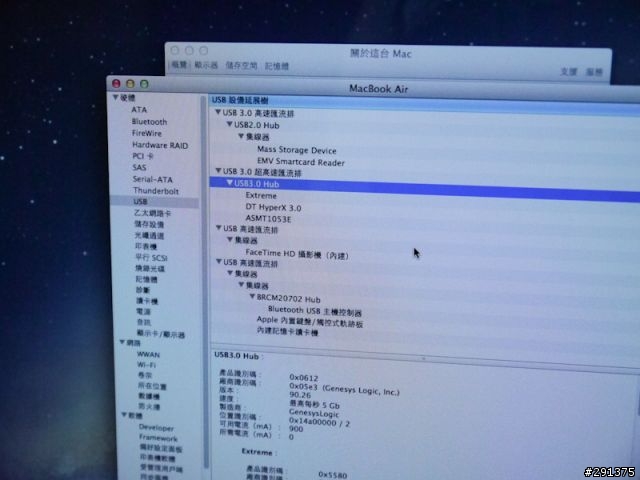Select 乙太網路卡 in the sidebar

pos(153,213)
